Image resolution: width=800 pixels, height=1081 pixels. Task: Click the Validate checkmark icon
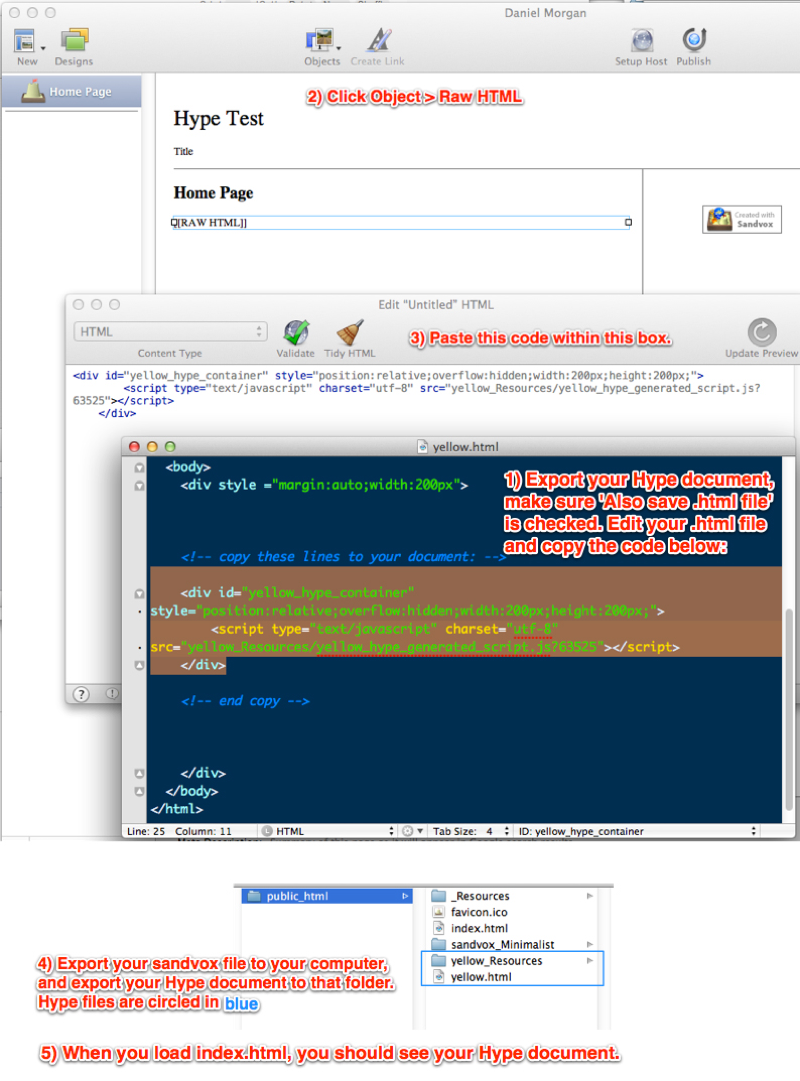296,332
